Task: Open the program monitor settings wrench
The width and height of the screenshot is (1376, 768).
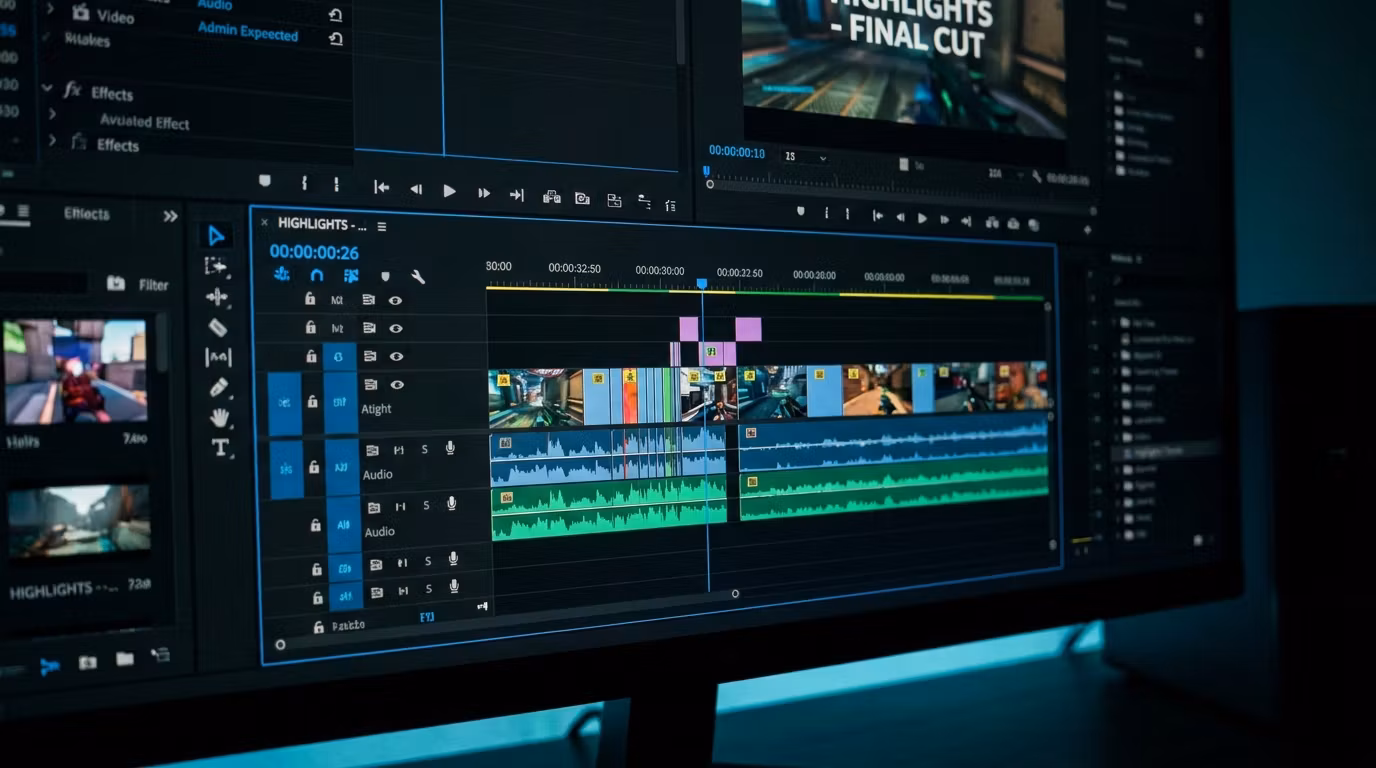Action: coord(1037,176)
